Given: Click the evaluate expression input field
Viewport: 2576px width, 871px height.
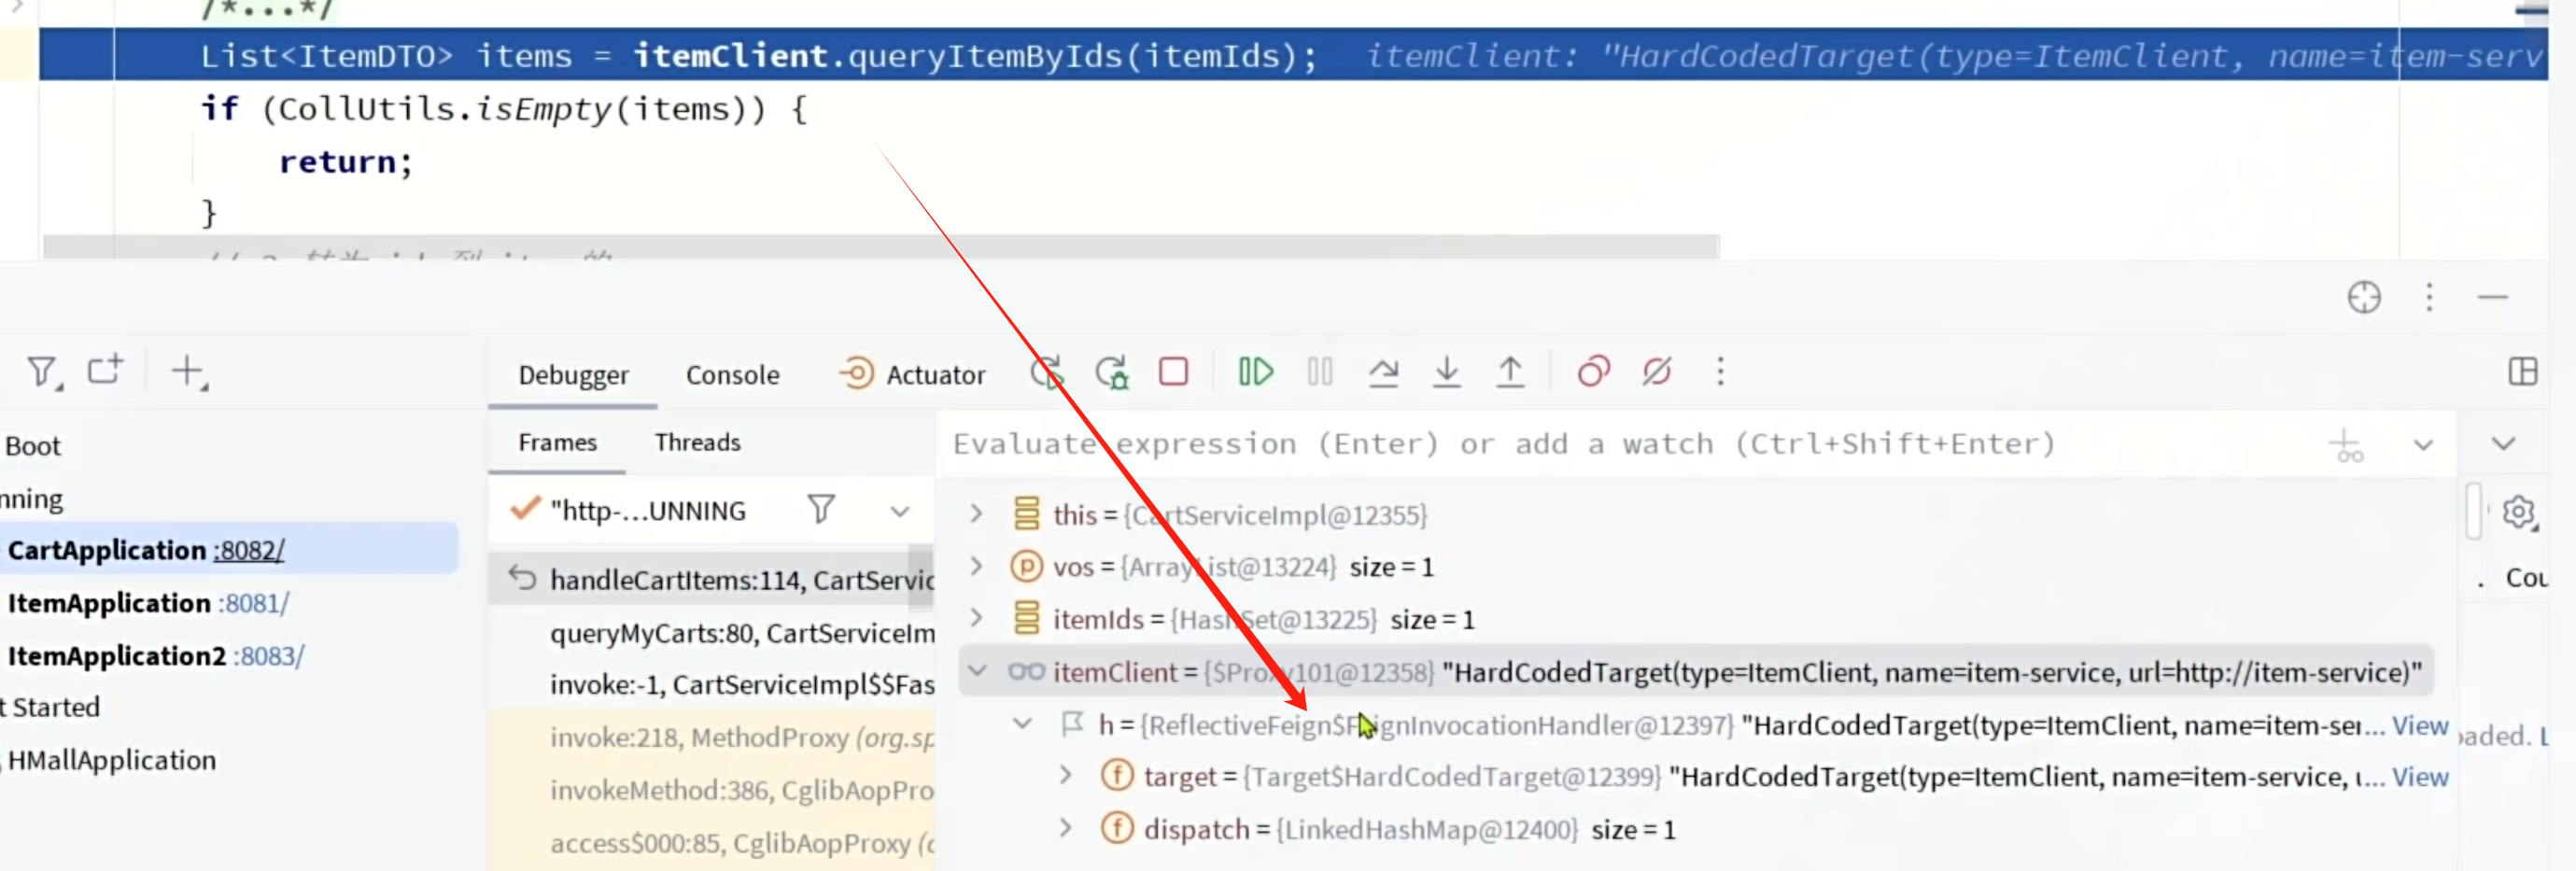Looking at the screenshot, I should coord(1630,444).
